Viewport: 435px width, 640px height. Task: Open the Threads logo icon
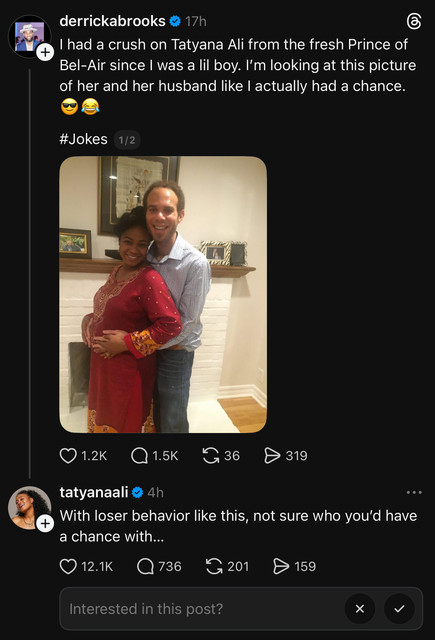[x=414, y=21]
